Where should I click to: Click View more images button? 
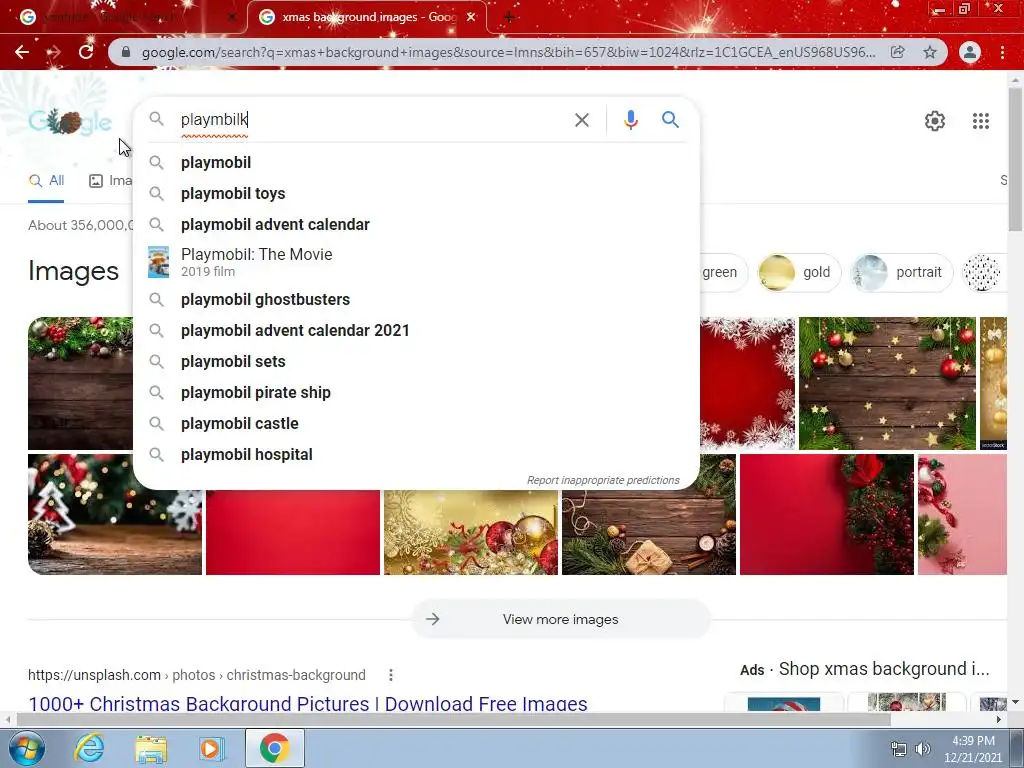pos(560,619)
